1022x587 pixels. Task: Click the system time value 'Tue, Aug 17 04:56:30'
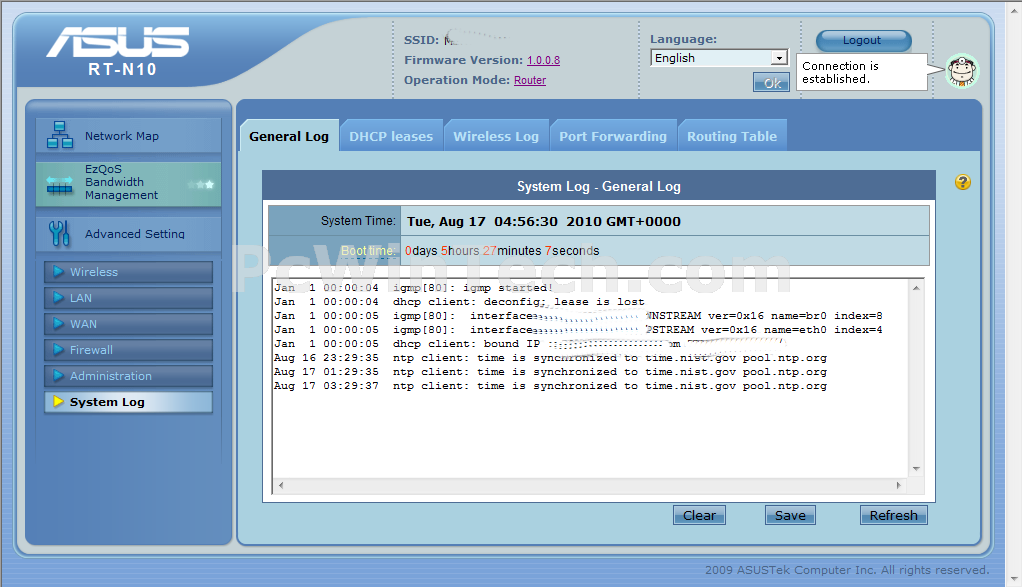[x=544, y=222]
